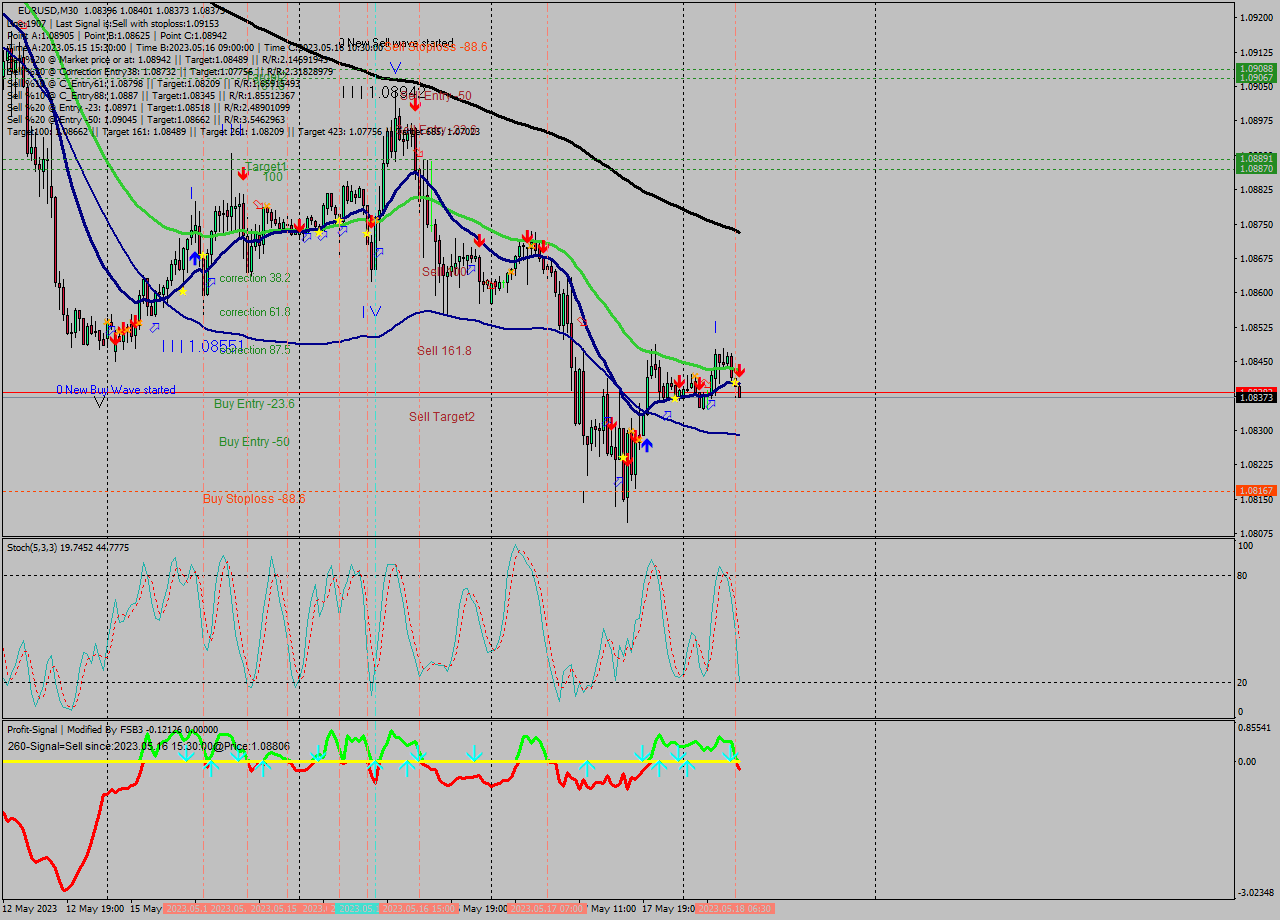Select the red down arrow beside Target1 label

tap(243, 173)
